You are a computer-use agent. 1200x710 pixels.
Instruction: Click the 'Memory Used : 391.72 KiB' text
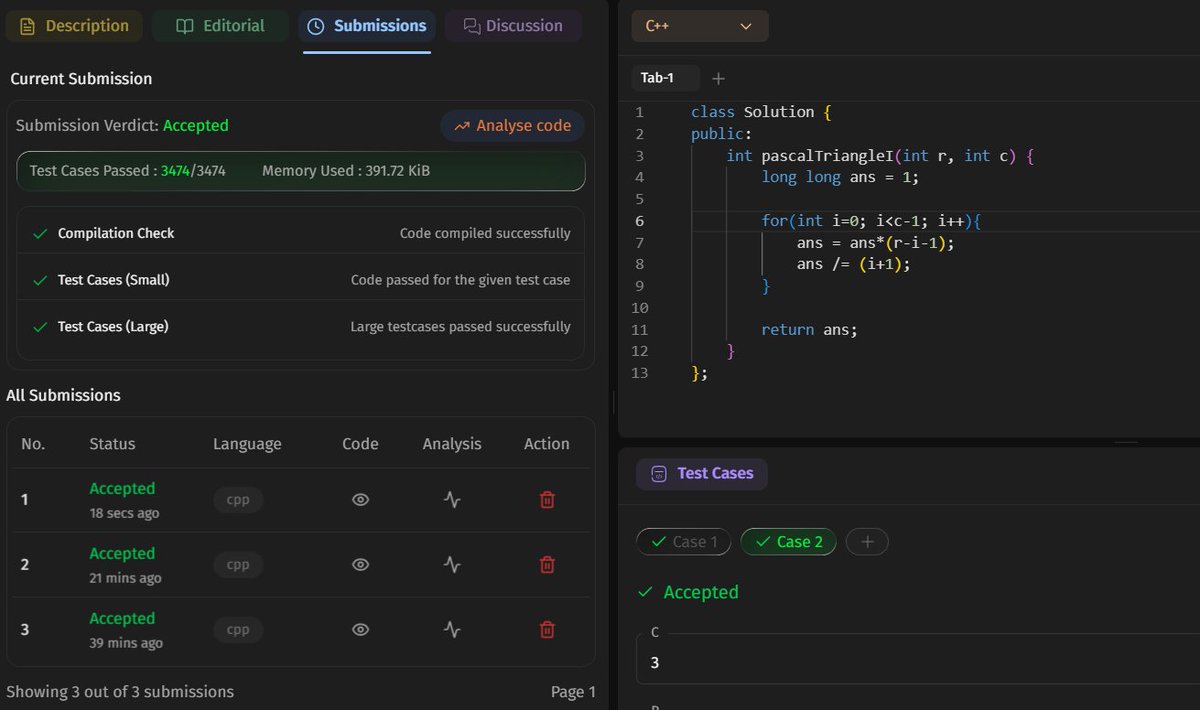(x=346, y=171)
